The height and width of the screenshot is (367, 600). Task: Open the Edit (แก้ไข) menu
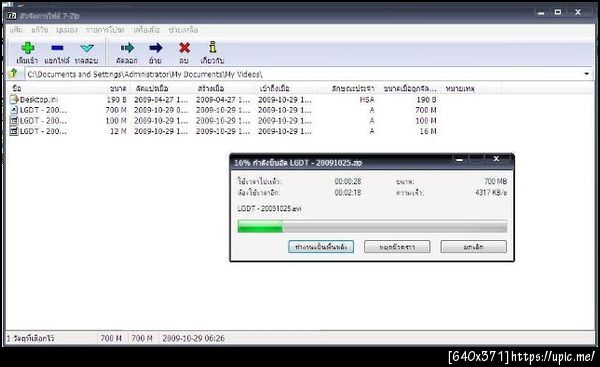click(39, 30)
